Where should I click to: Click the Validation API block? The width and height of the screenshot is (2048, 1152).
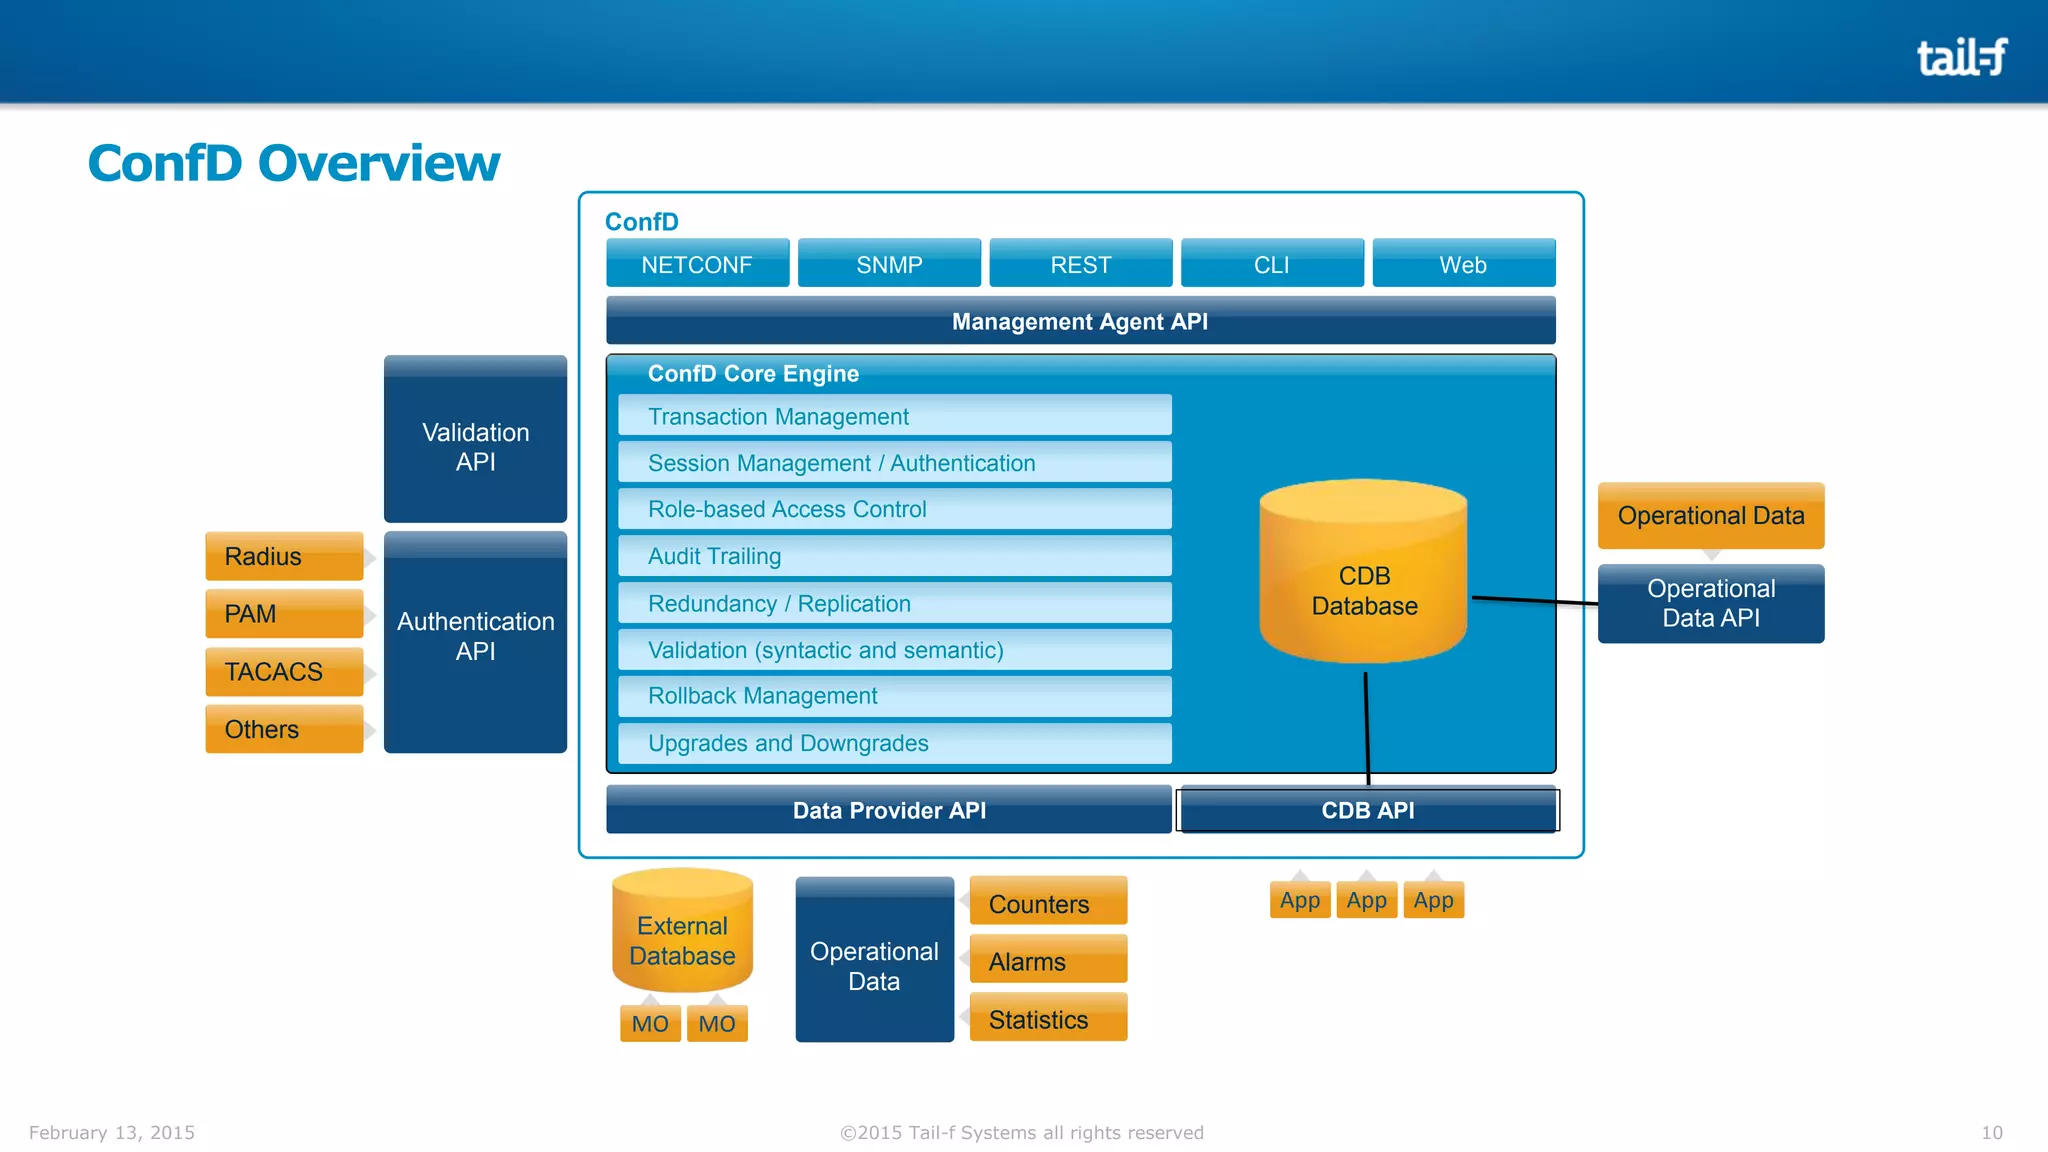475,440
